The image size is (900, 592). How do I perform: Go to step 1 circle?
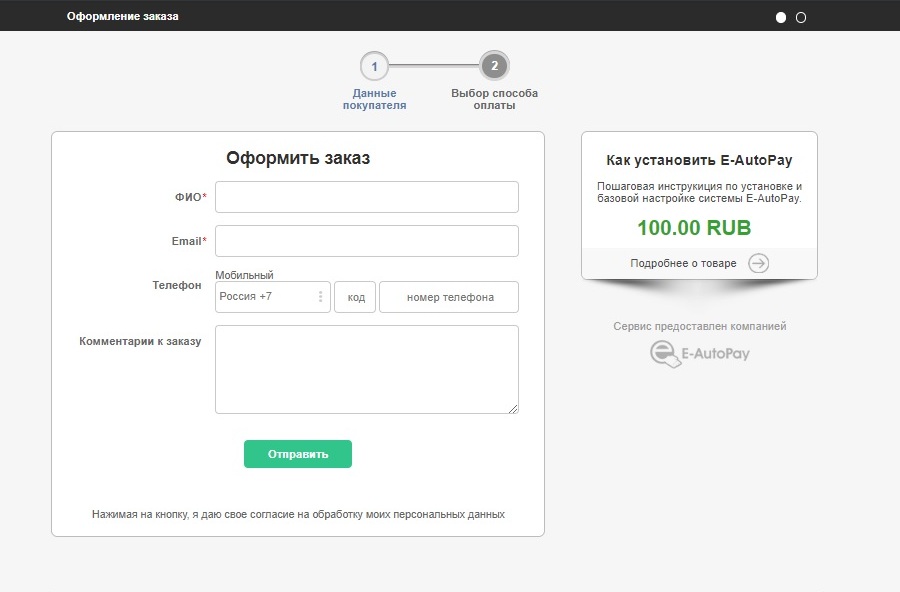374,67
